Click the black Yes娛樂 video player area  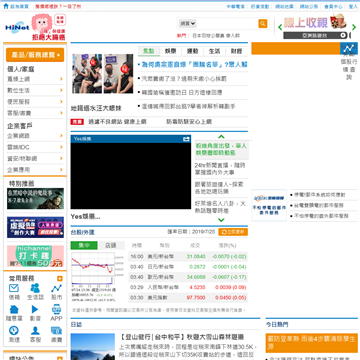tap(131, 176)
